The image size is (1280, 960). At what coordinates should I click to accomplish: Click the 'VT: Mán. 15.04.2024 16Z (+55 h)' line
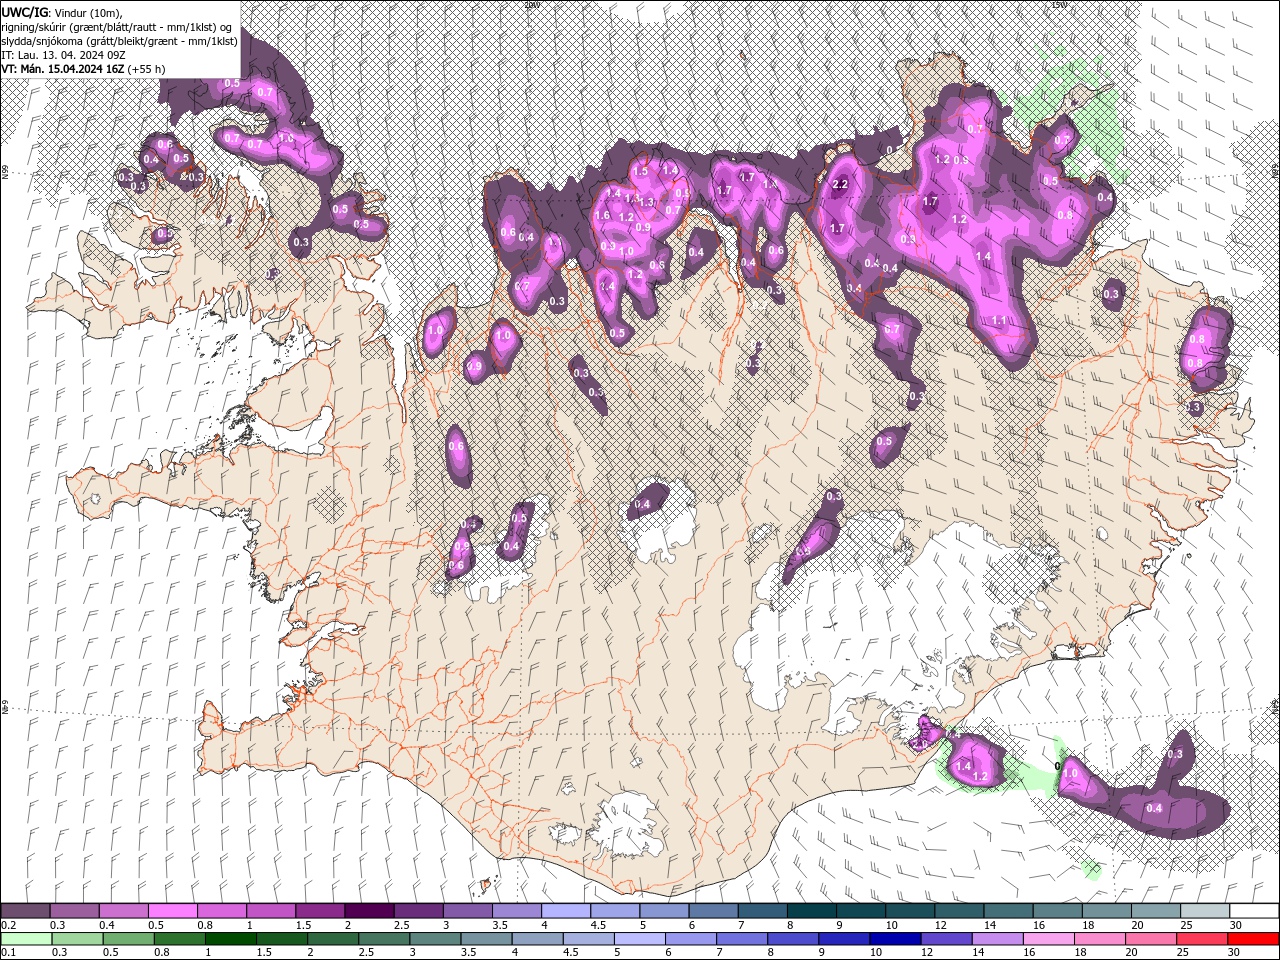pyautogui.click(x=84, y=69)
